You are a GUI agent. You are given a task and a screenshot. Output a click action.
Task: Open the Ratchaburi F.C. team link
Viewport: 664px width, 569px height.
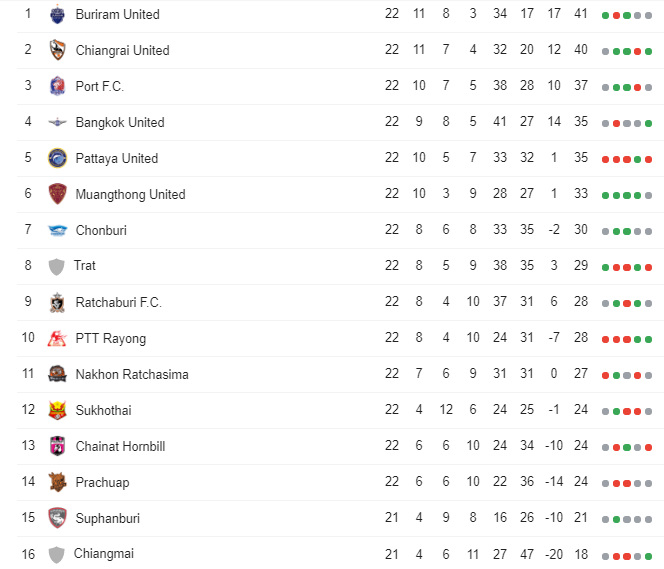[119, 302]
